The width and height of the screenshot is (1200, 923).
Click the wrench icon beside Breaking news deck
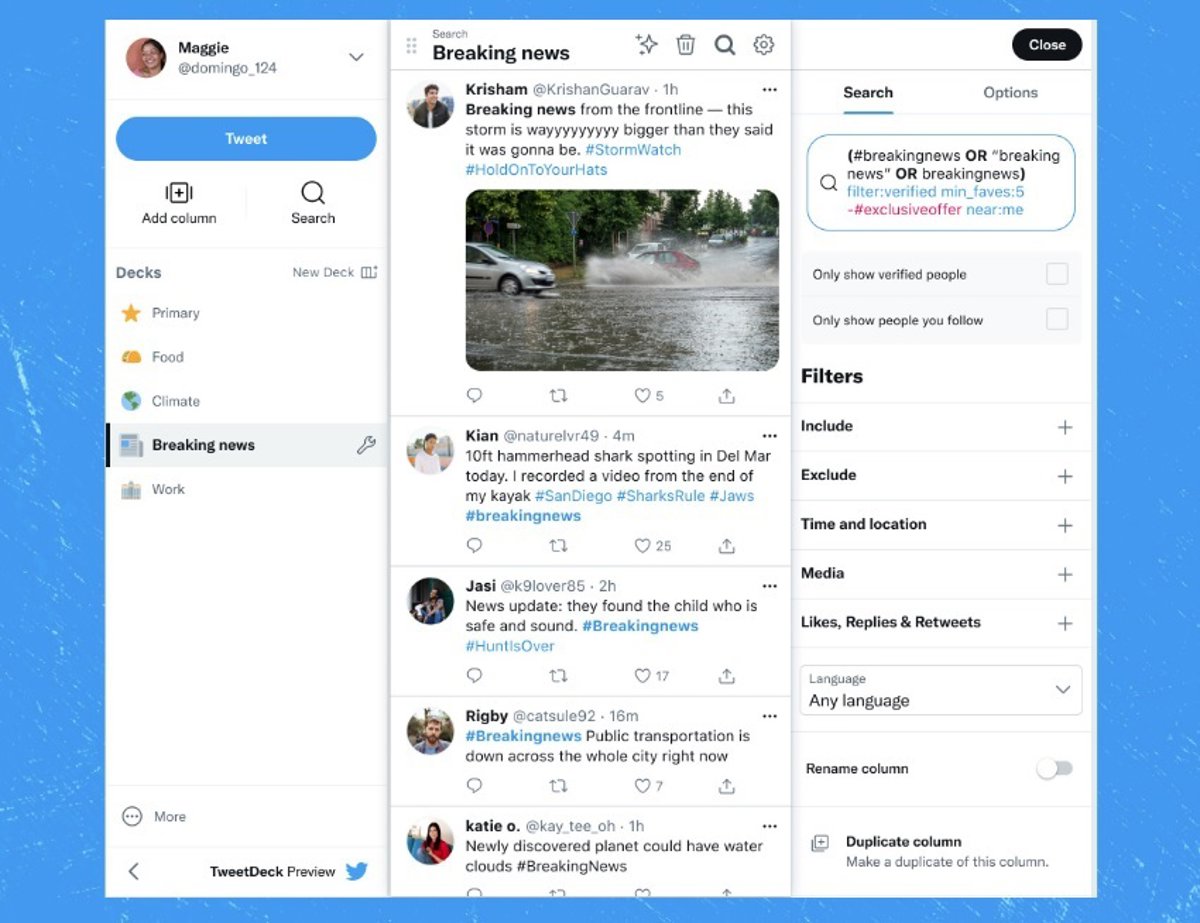point(366,446)
